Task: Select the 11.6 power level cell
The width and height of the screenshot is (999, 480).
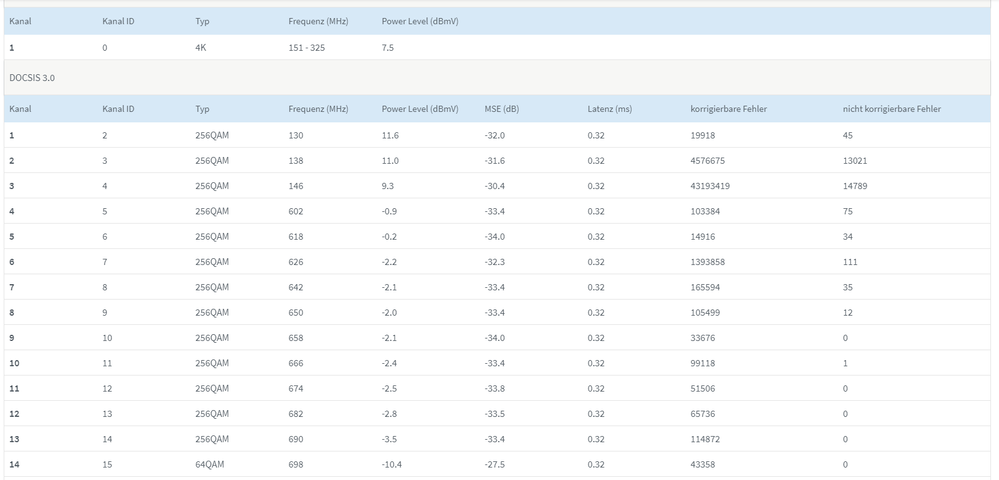Action: (x=390, y=135)
